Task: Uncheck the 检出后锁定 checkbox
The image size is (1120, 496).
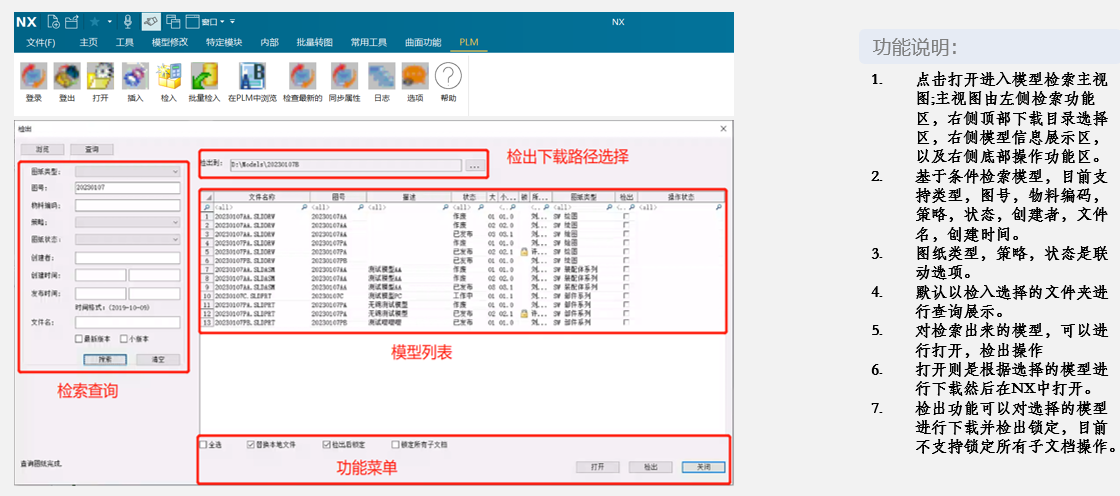Action: click(x=326, y=445)
